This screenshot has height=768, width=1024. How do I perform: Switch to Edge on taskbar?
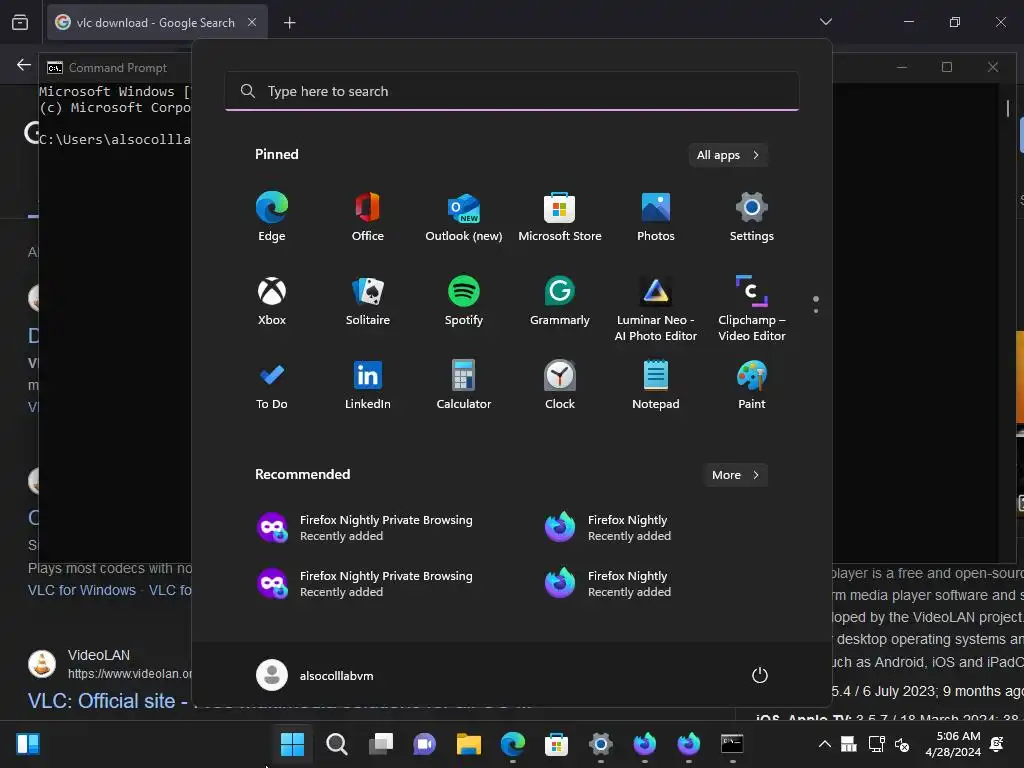coord(513,744)
